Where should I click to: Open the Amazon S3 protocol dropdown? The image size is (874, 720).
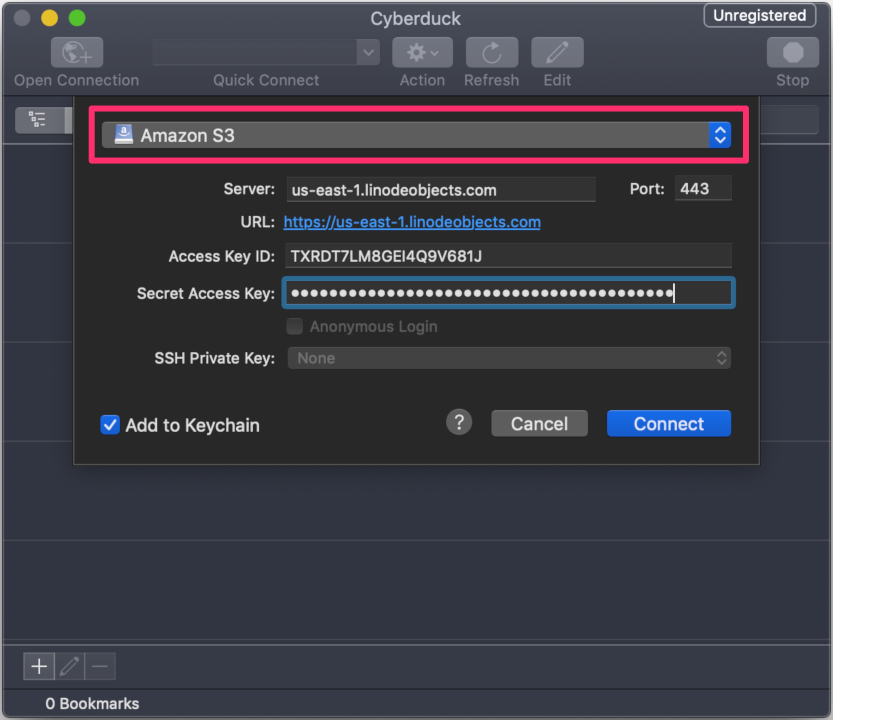coord(420,135)
